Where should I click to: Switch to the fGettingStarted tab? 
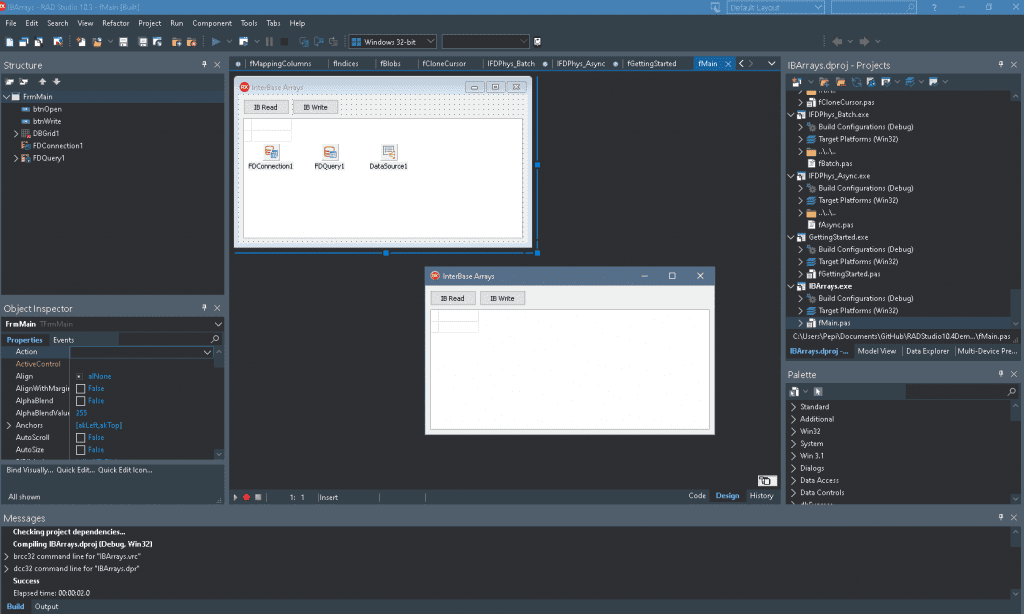click(x=651, y=63)
